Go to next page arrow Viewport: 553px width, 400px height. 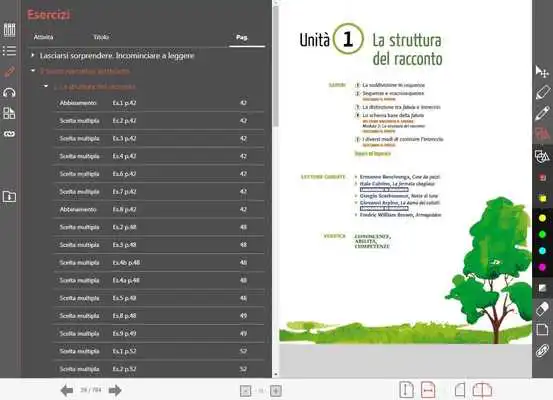click(115, 390)
